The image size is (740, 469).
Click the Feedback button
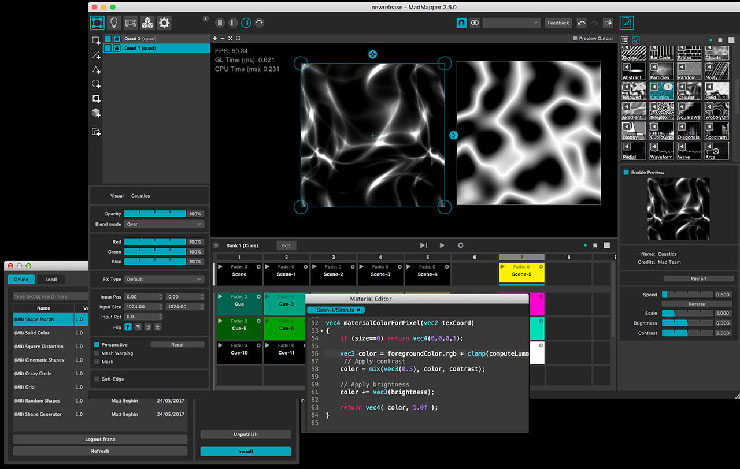[558, 23]
